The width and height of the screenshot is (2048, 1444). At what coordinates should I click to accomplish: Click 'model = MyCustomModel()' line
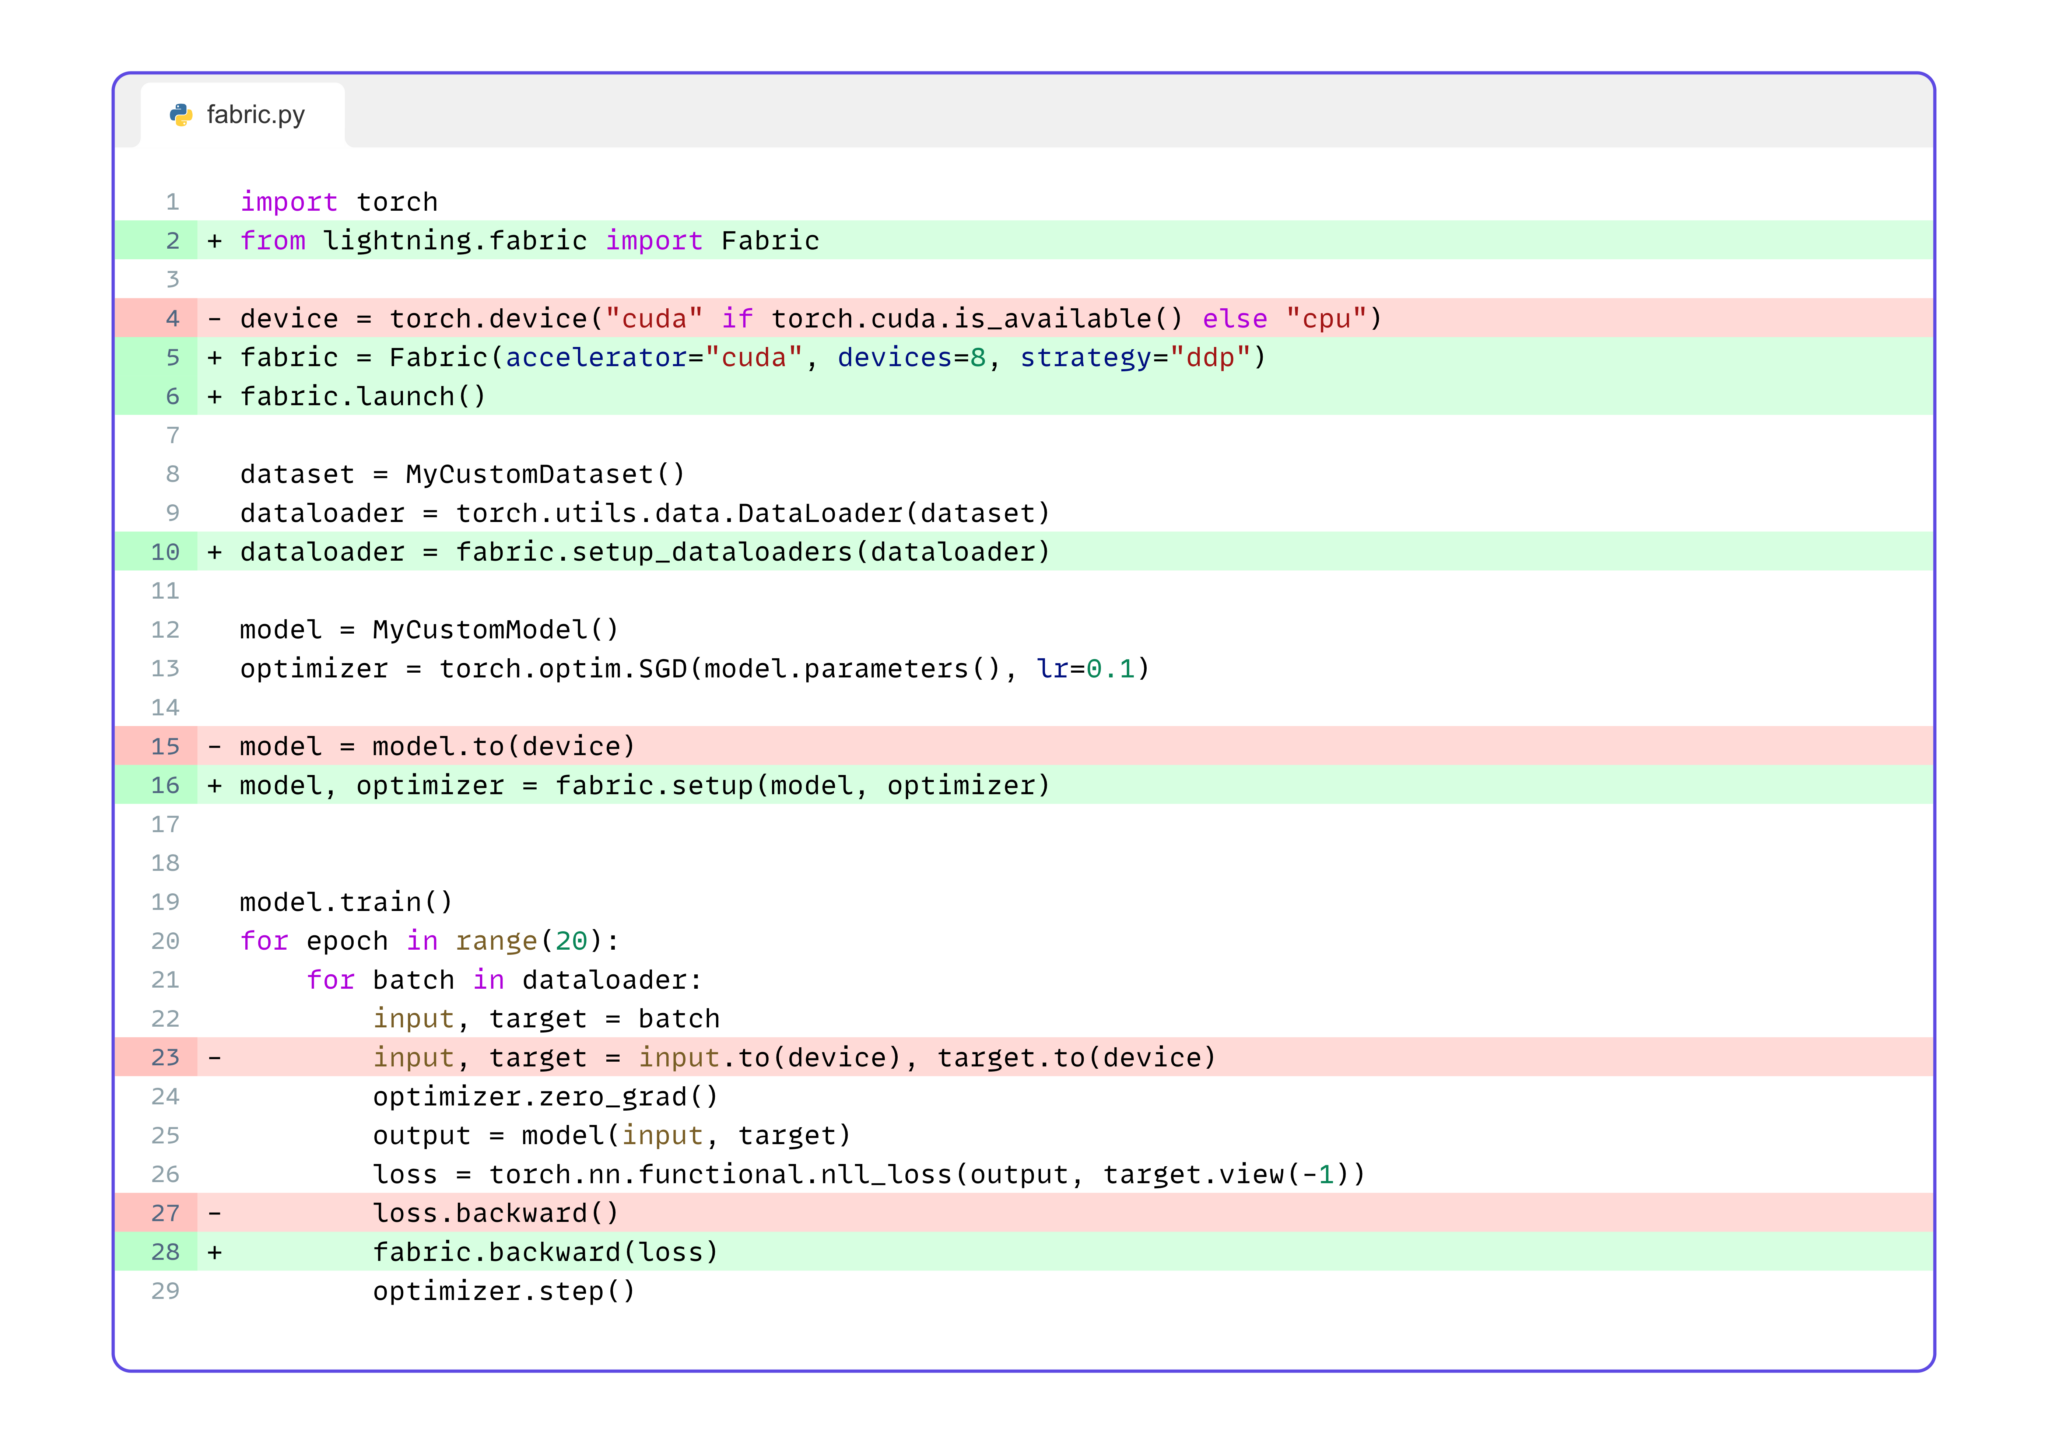[430, 630]
